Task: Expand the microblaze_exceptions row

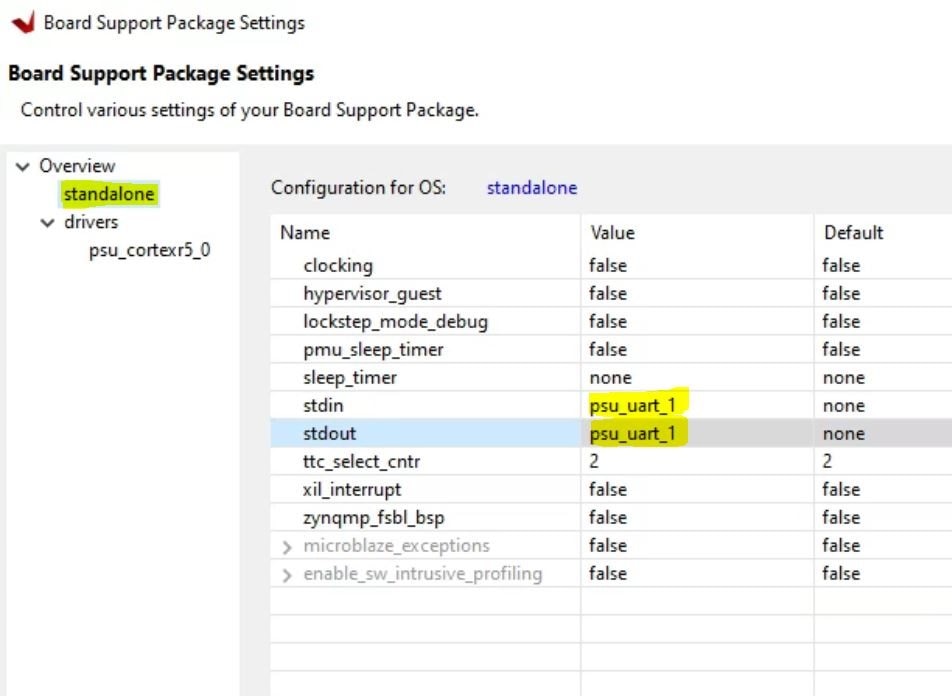Action: [287, 546]
